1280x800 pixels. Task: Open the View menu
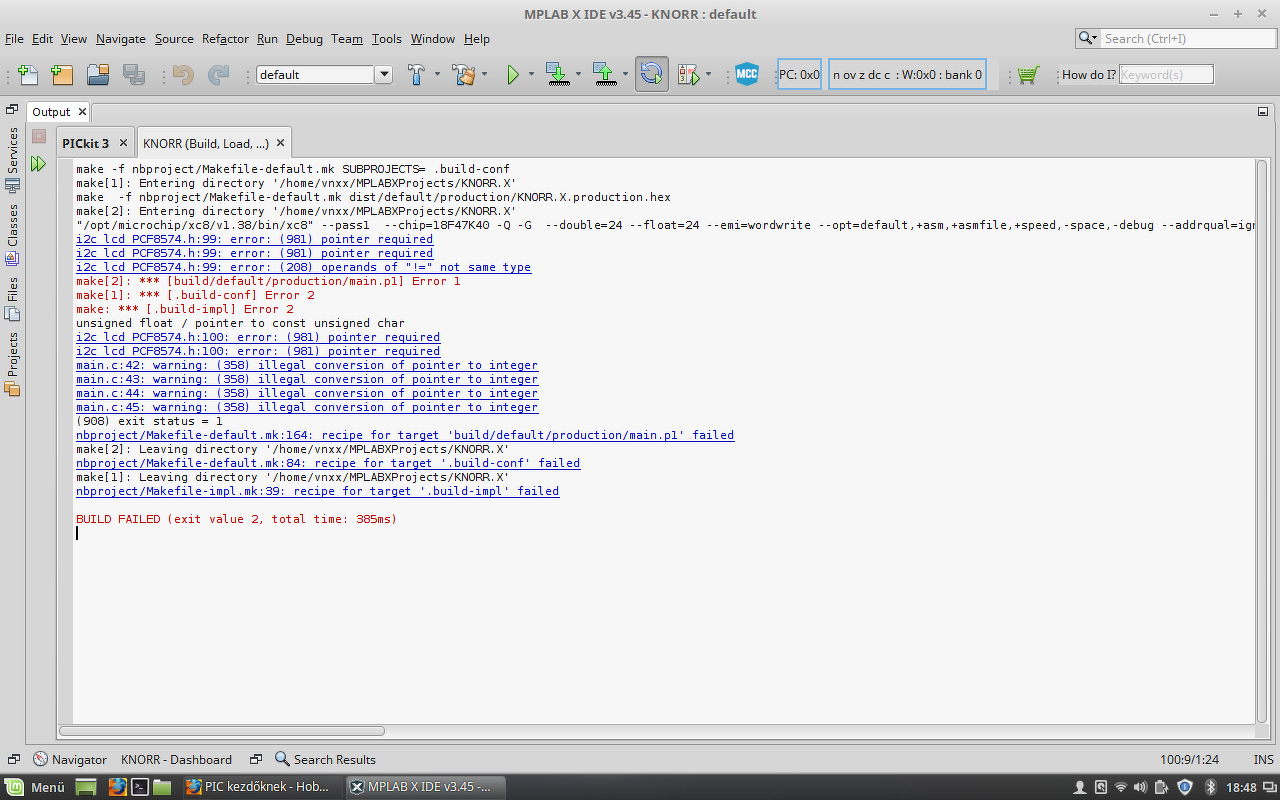click(x=74, y=39)
